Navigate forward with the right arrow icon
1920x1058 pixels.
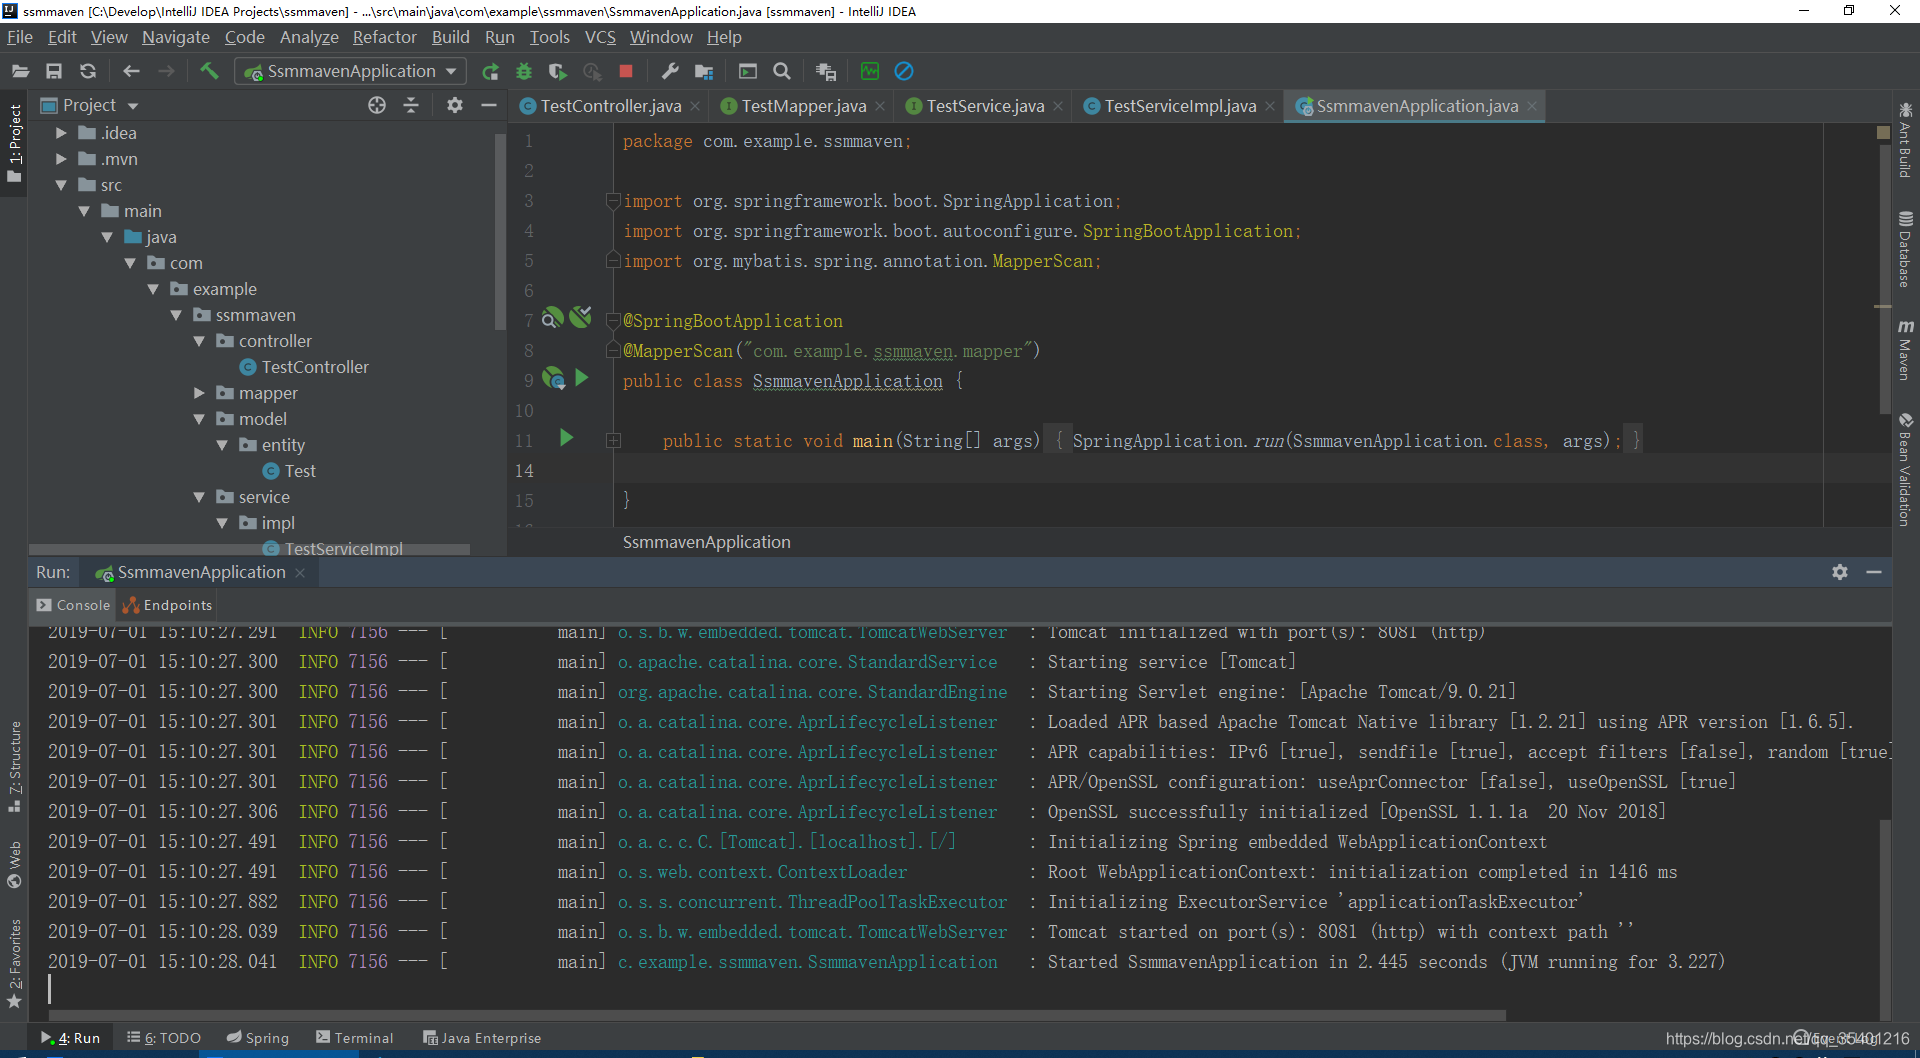pyautogui.click(x=166, y=71)
